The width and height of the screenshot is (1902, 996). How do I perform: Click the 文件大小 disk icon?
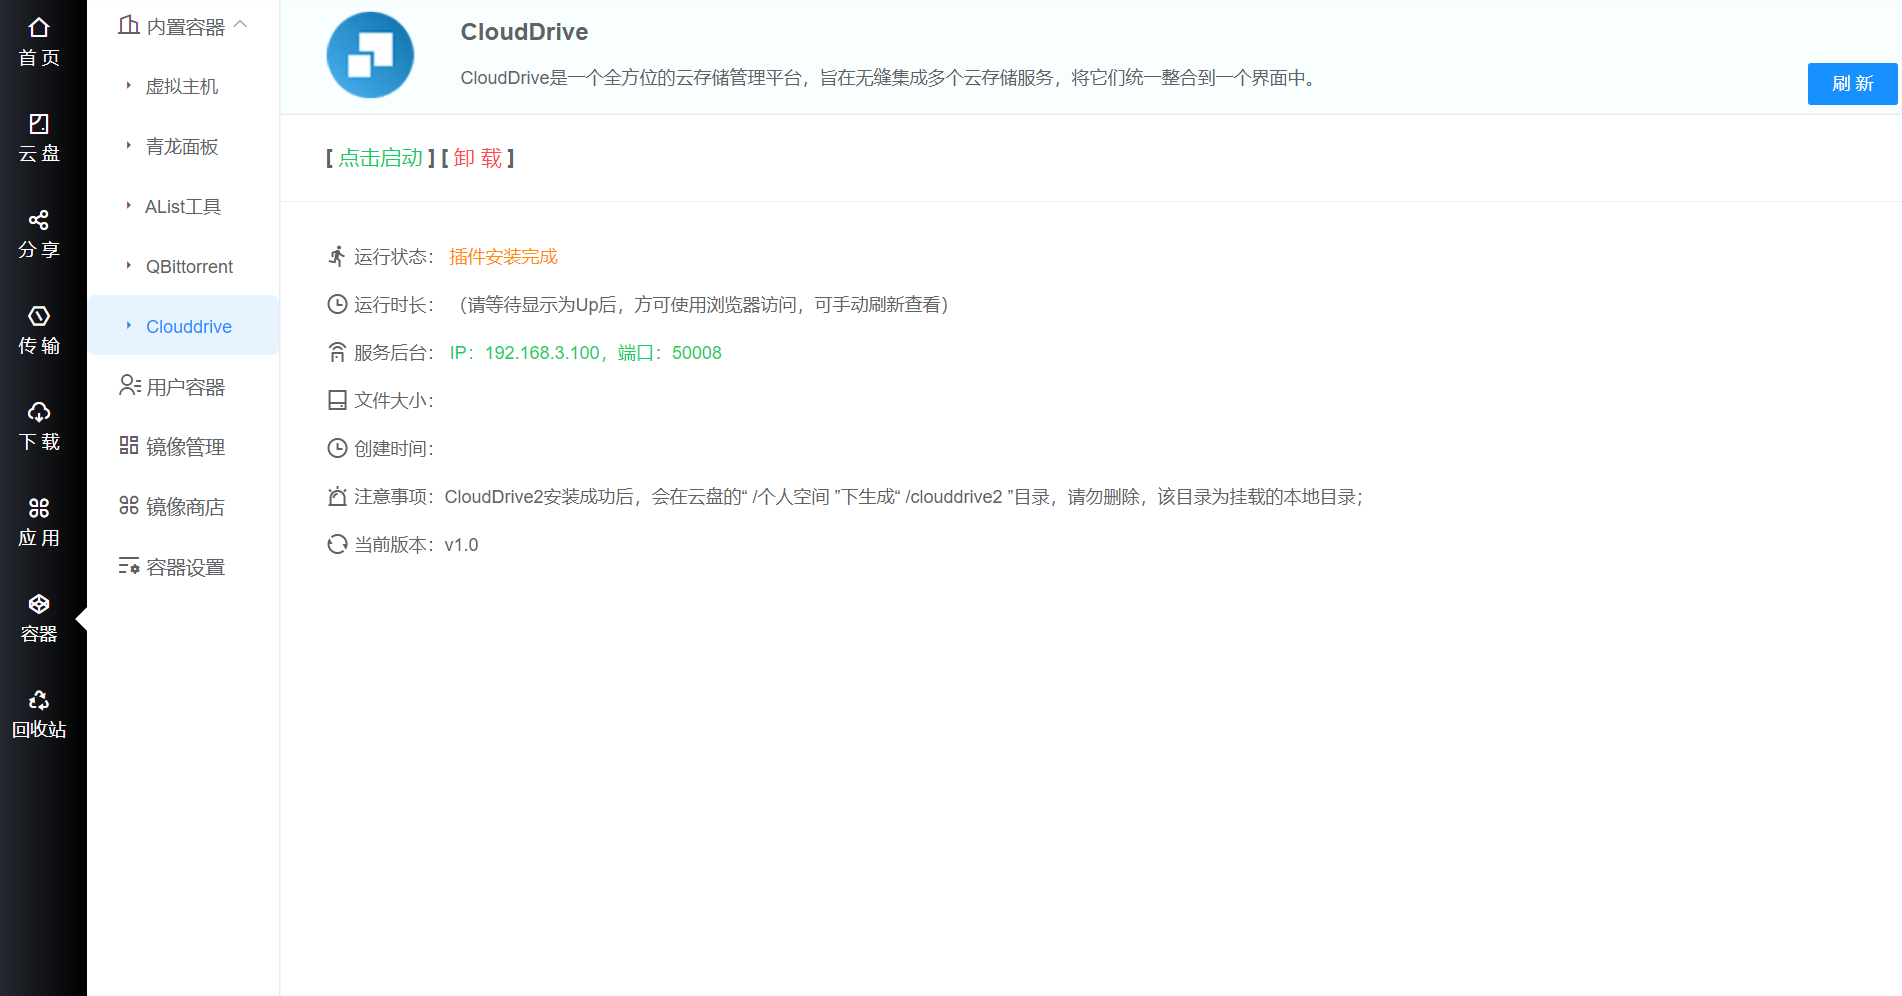pos(337,400)
